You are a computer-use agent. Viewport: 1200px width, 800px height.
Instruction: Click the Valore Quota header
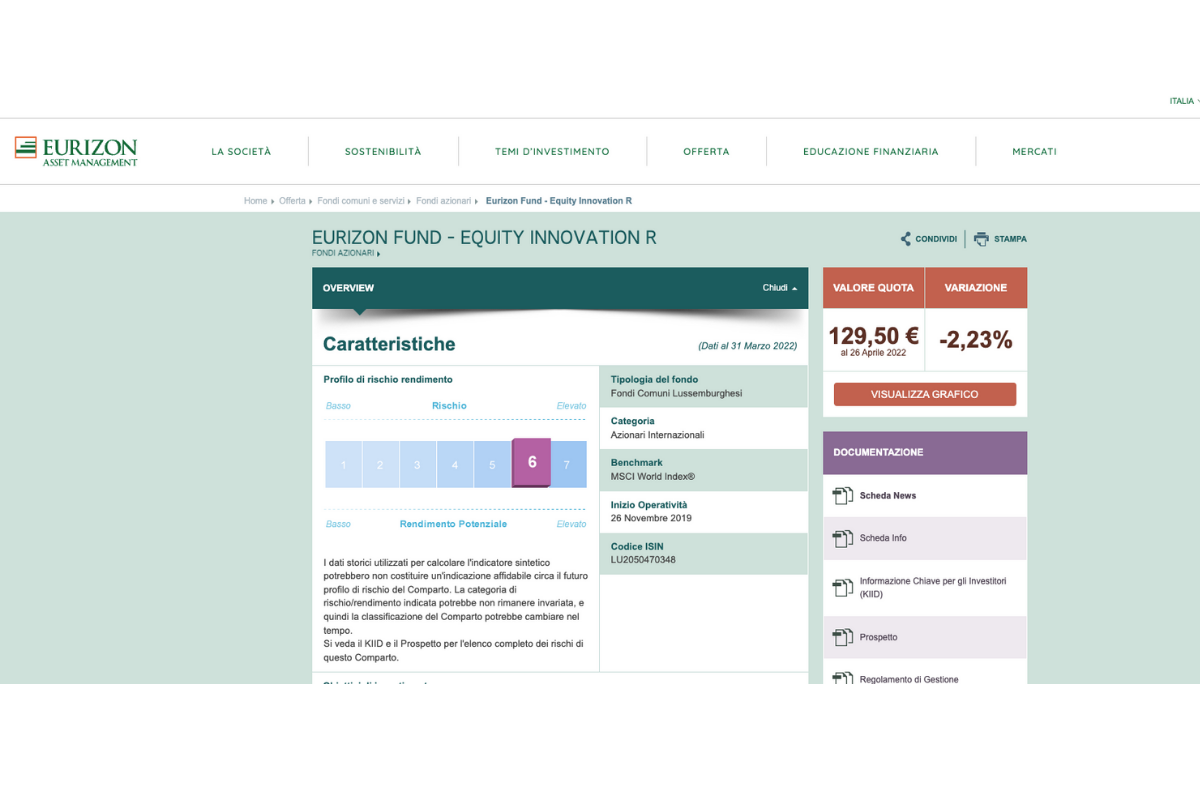coord(874,288)
